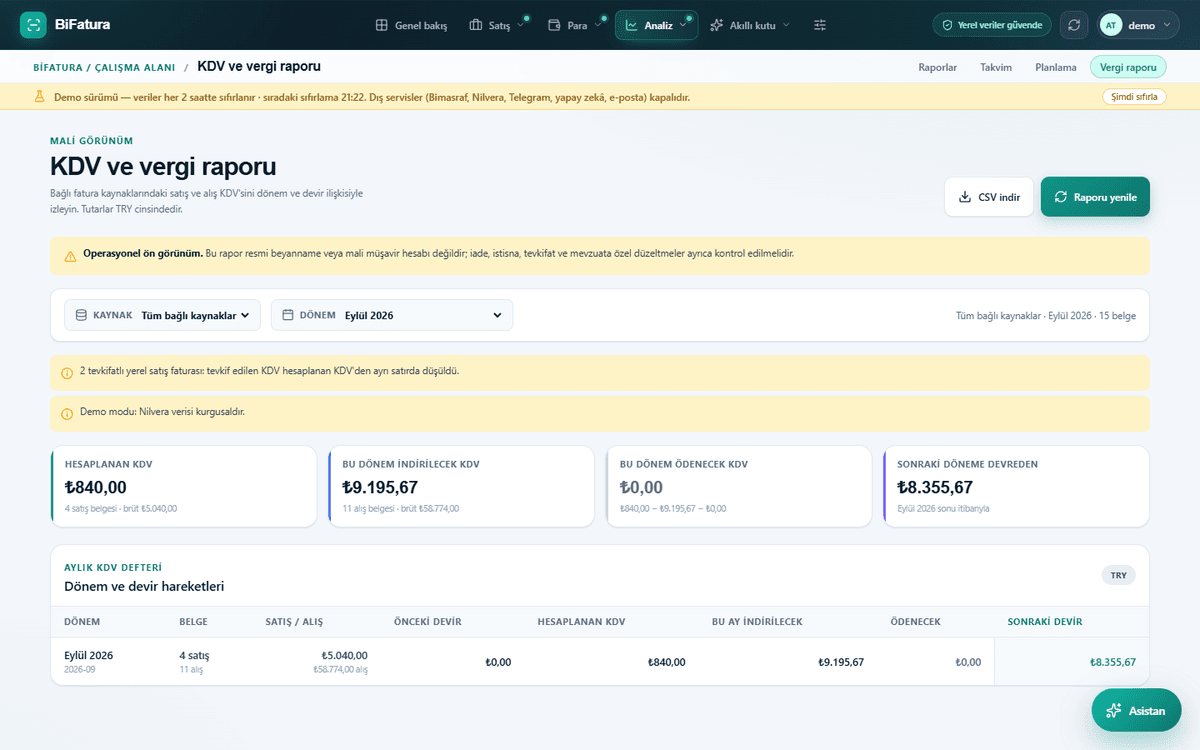Viewport: 1200px width, 750px height.
Task: Open the Asistan floating button
Action: 1136,711
